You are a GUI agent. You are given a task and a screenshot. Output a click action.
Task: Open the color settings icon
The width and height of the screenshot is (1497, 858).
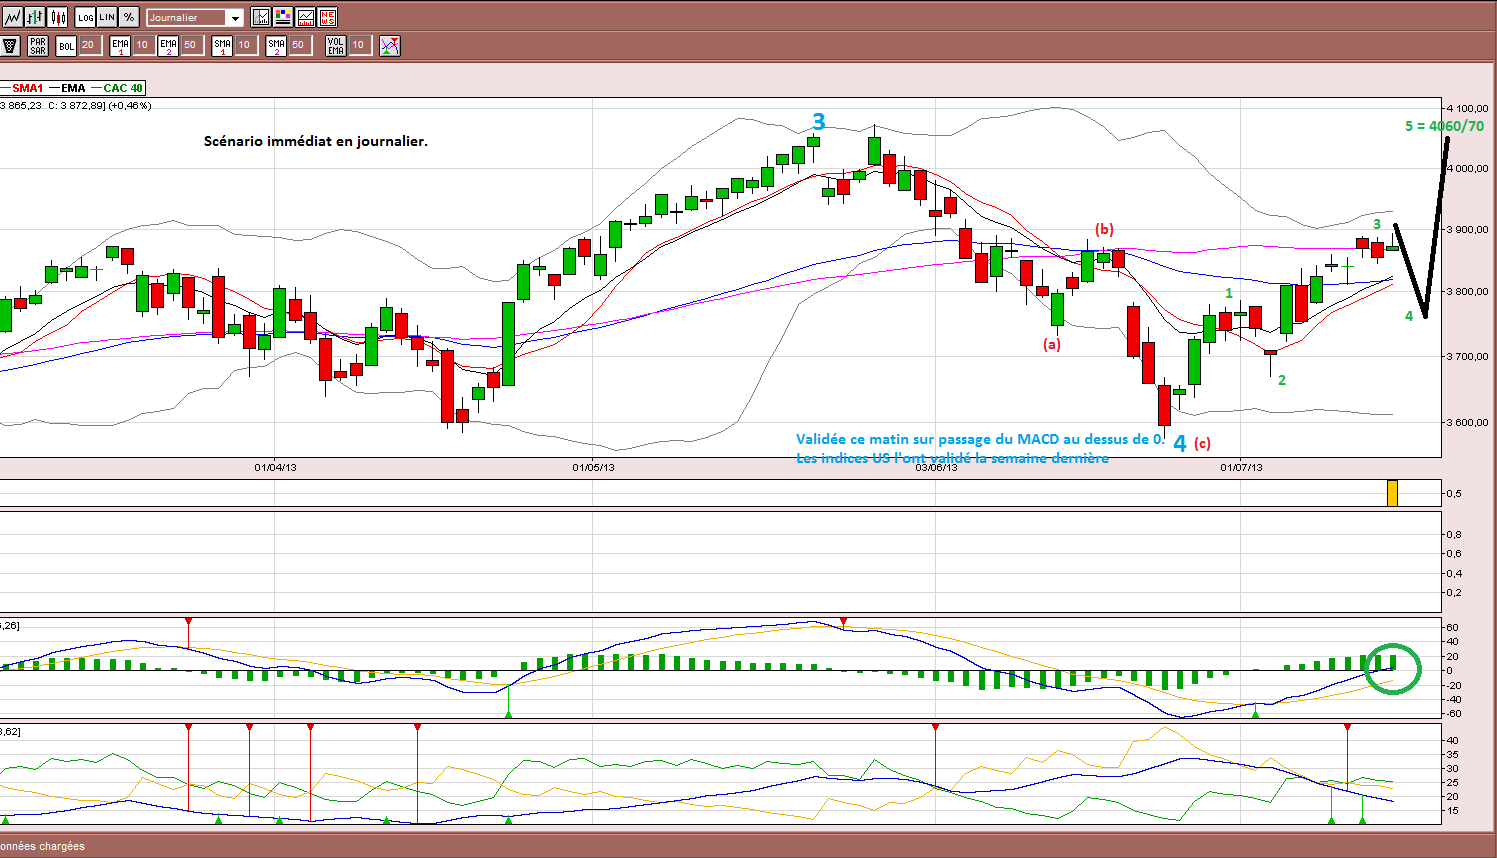tap(283, 17)
